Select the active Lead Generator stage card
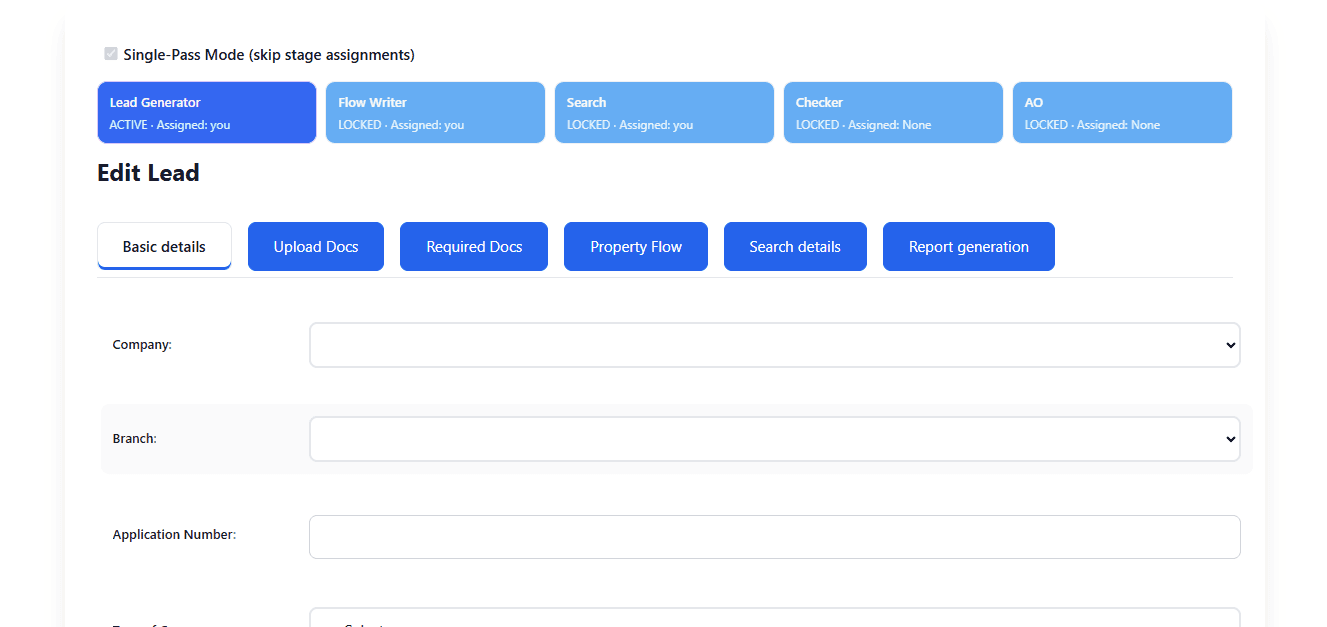 [x=206, y=112]
